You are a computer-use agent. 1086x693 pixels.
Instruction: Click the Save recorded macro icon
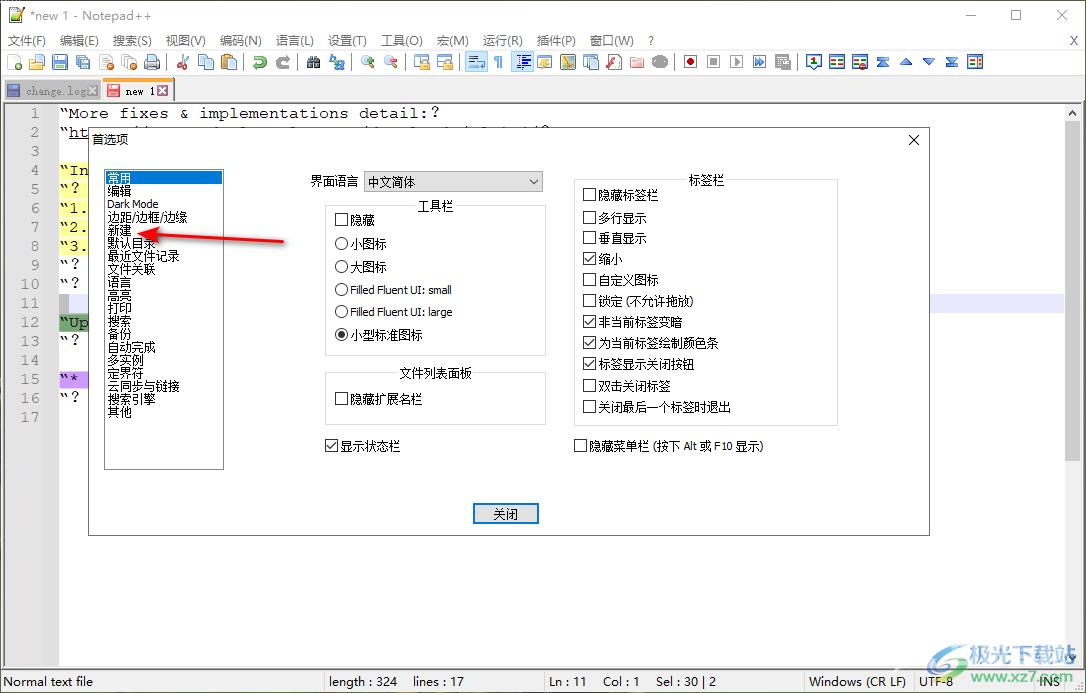(783, 62)
